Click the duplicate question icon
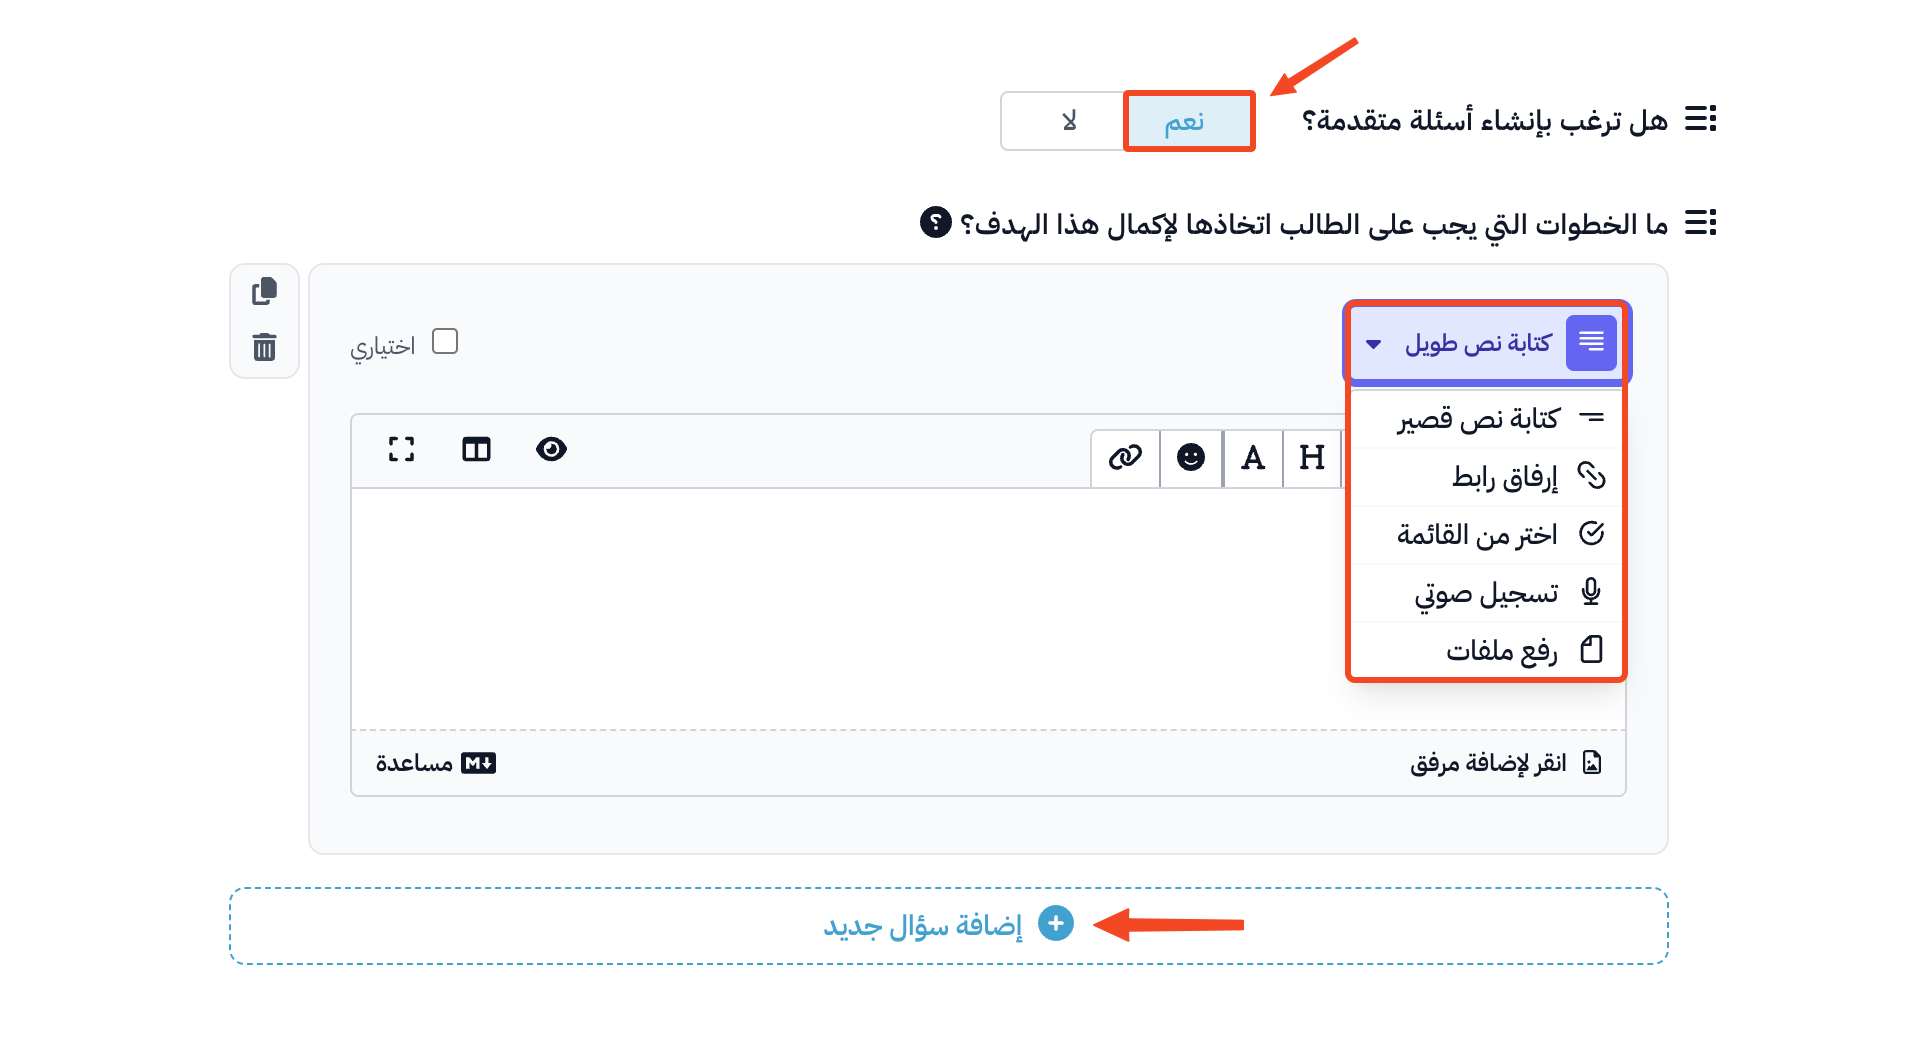Screen dimensions: 1926x1048 265,291
